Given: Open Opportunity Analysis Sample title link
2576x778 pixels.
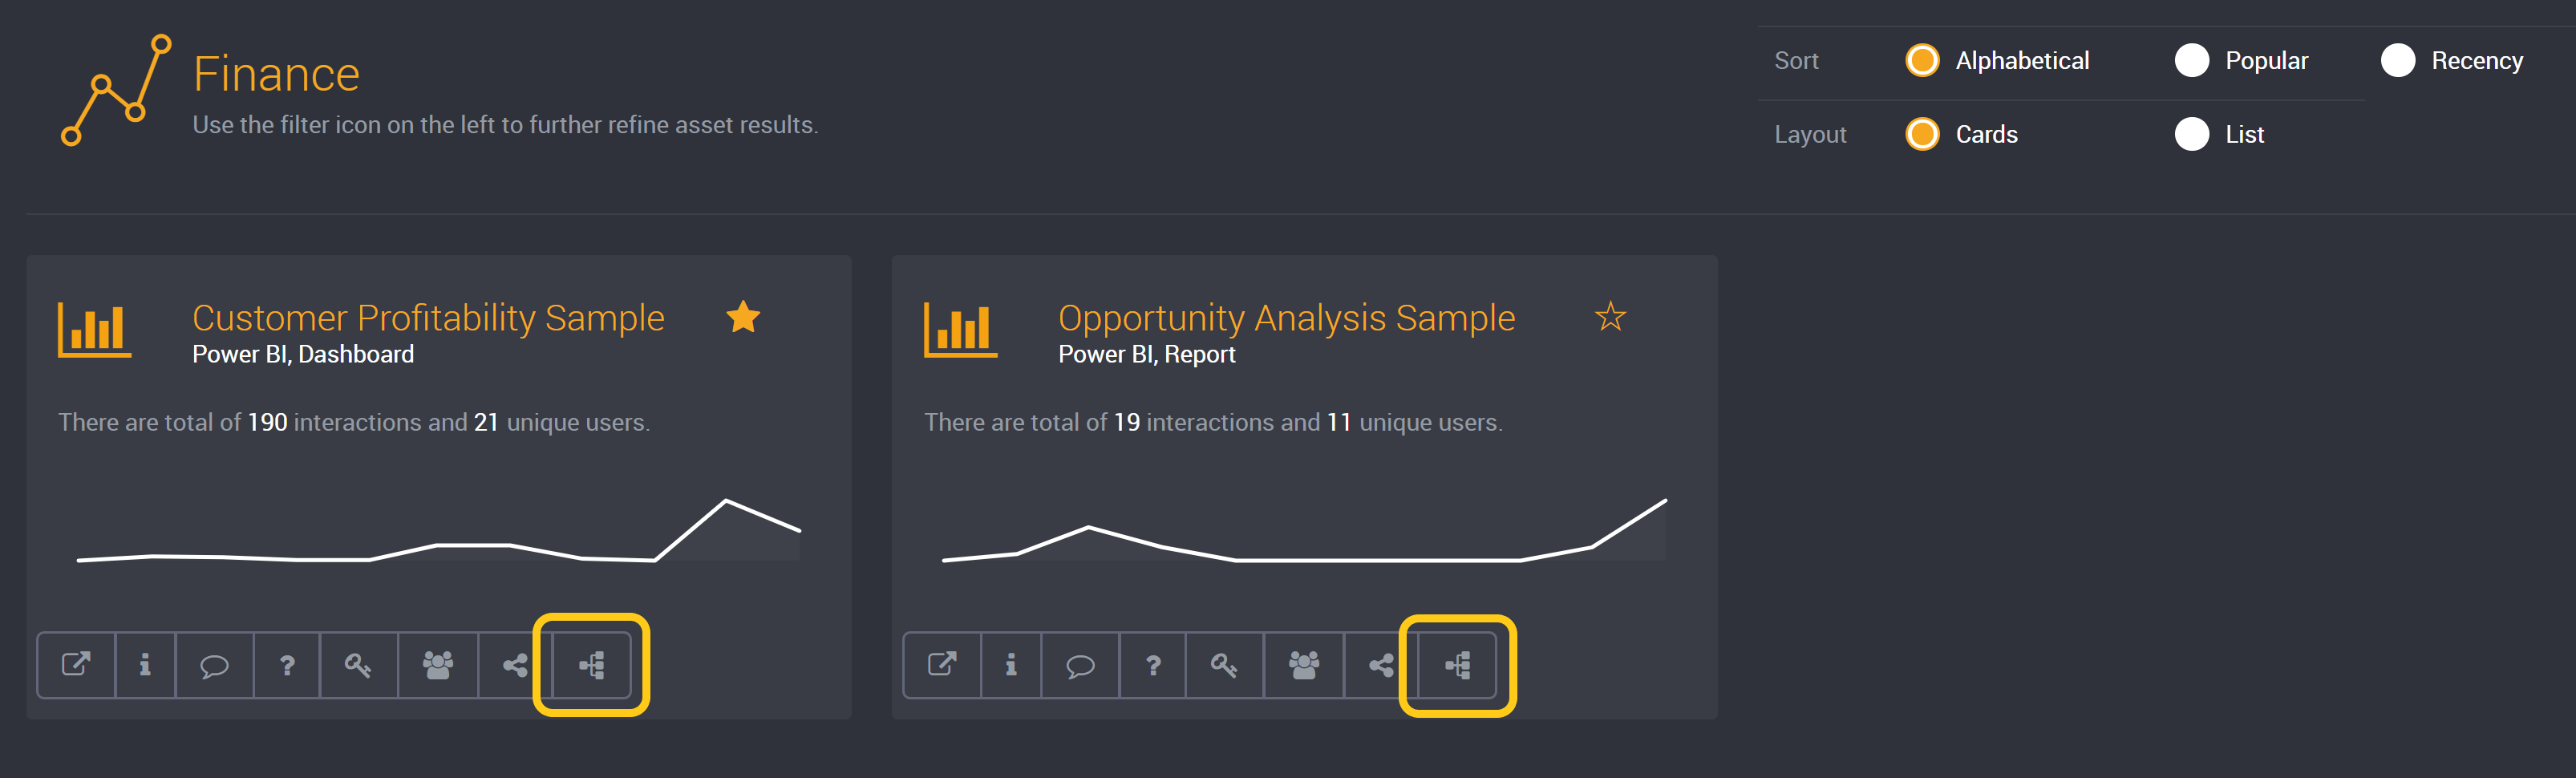Looking at the screenshot, I should click(1287, 317).
